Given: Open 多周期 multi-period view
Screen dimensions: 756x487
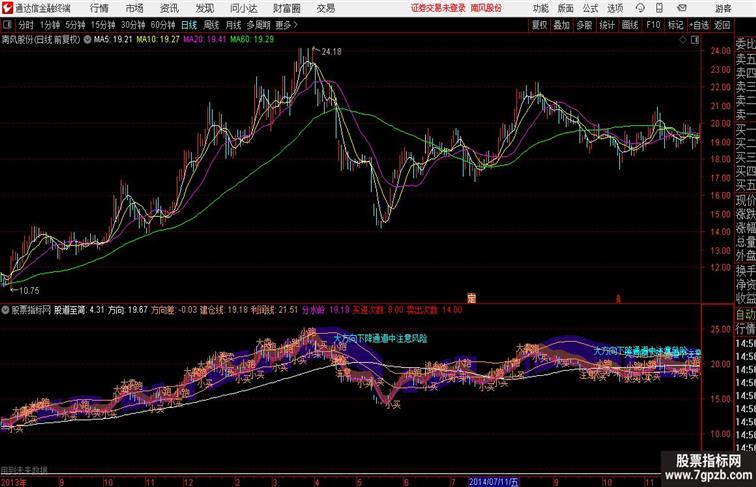Looking at the screenshot, I should 258,25.
